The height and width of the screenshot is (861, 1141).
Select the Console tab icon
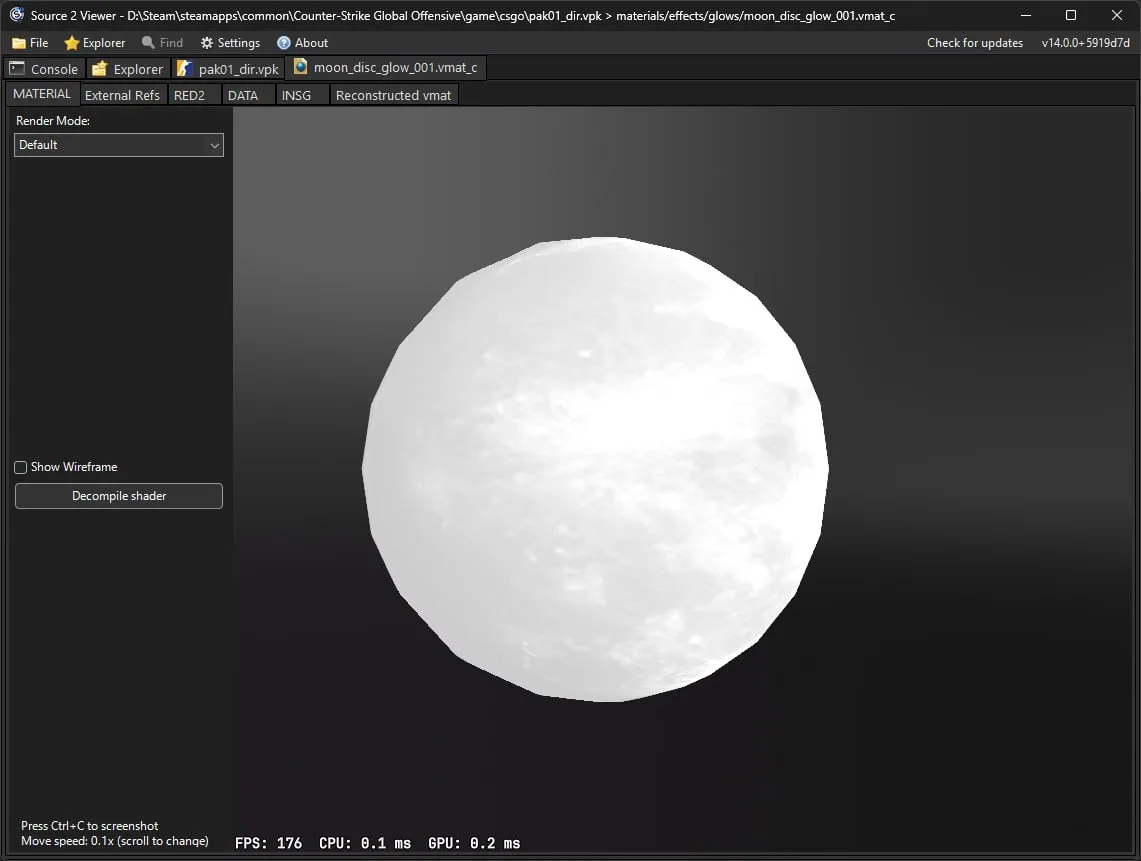17,68
